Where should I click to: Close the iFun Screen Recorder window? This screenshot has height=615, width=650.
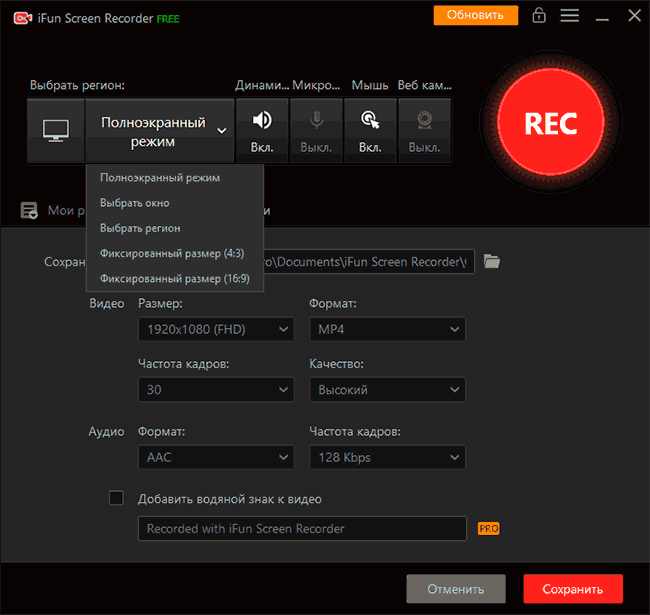(x=634, y=16)
